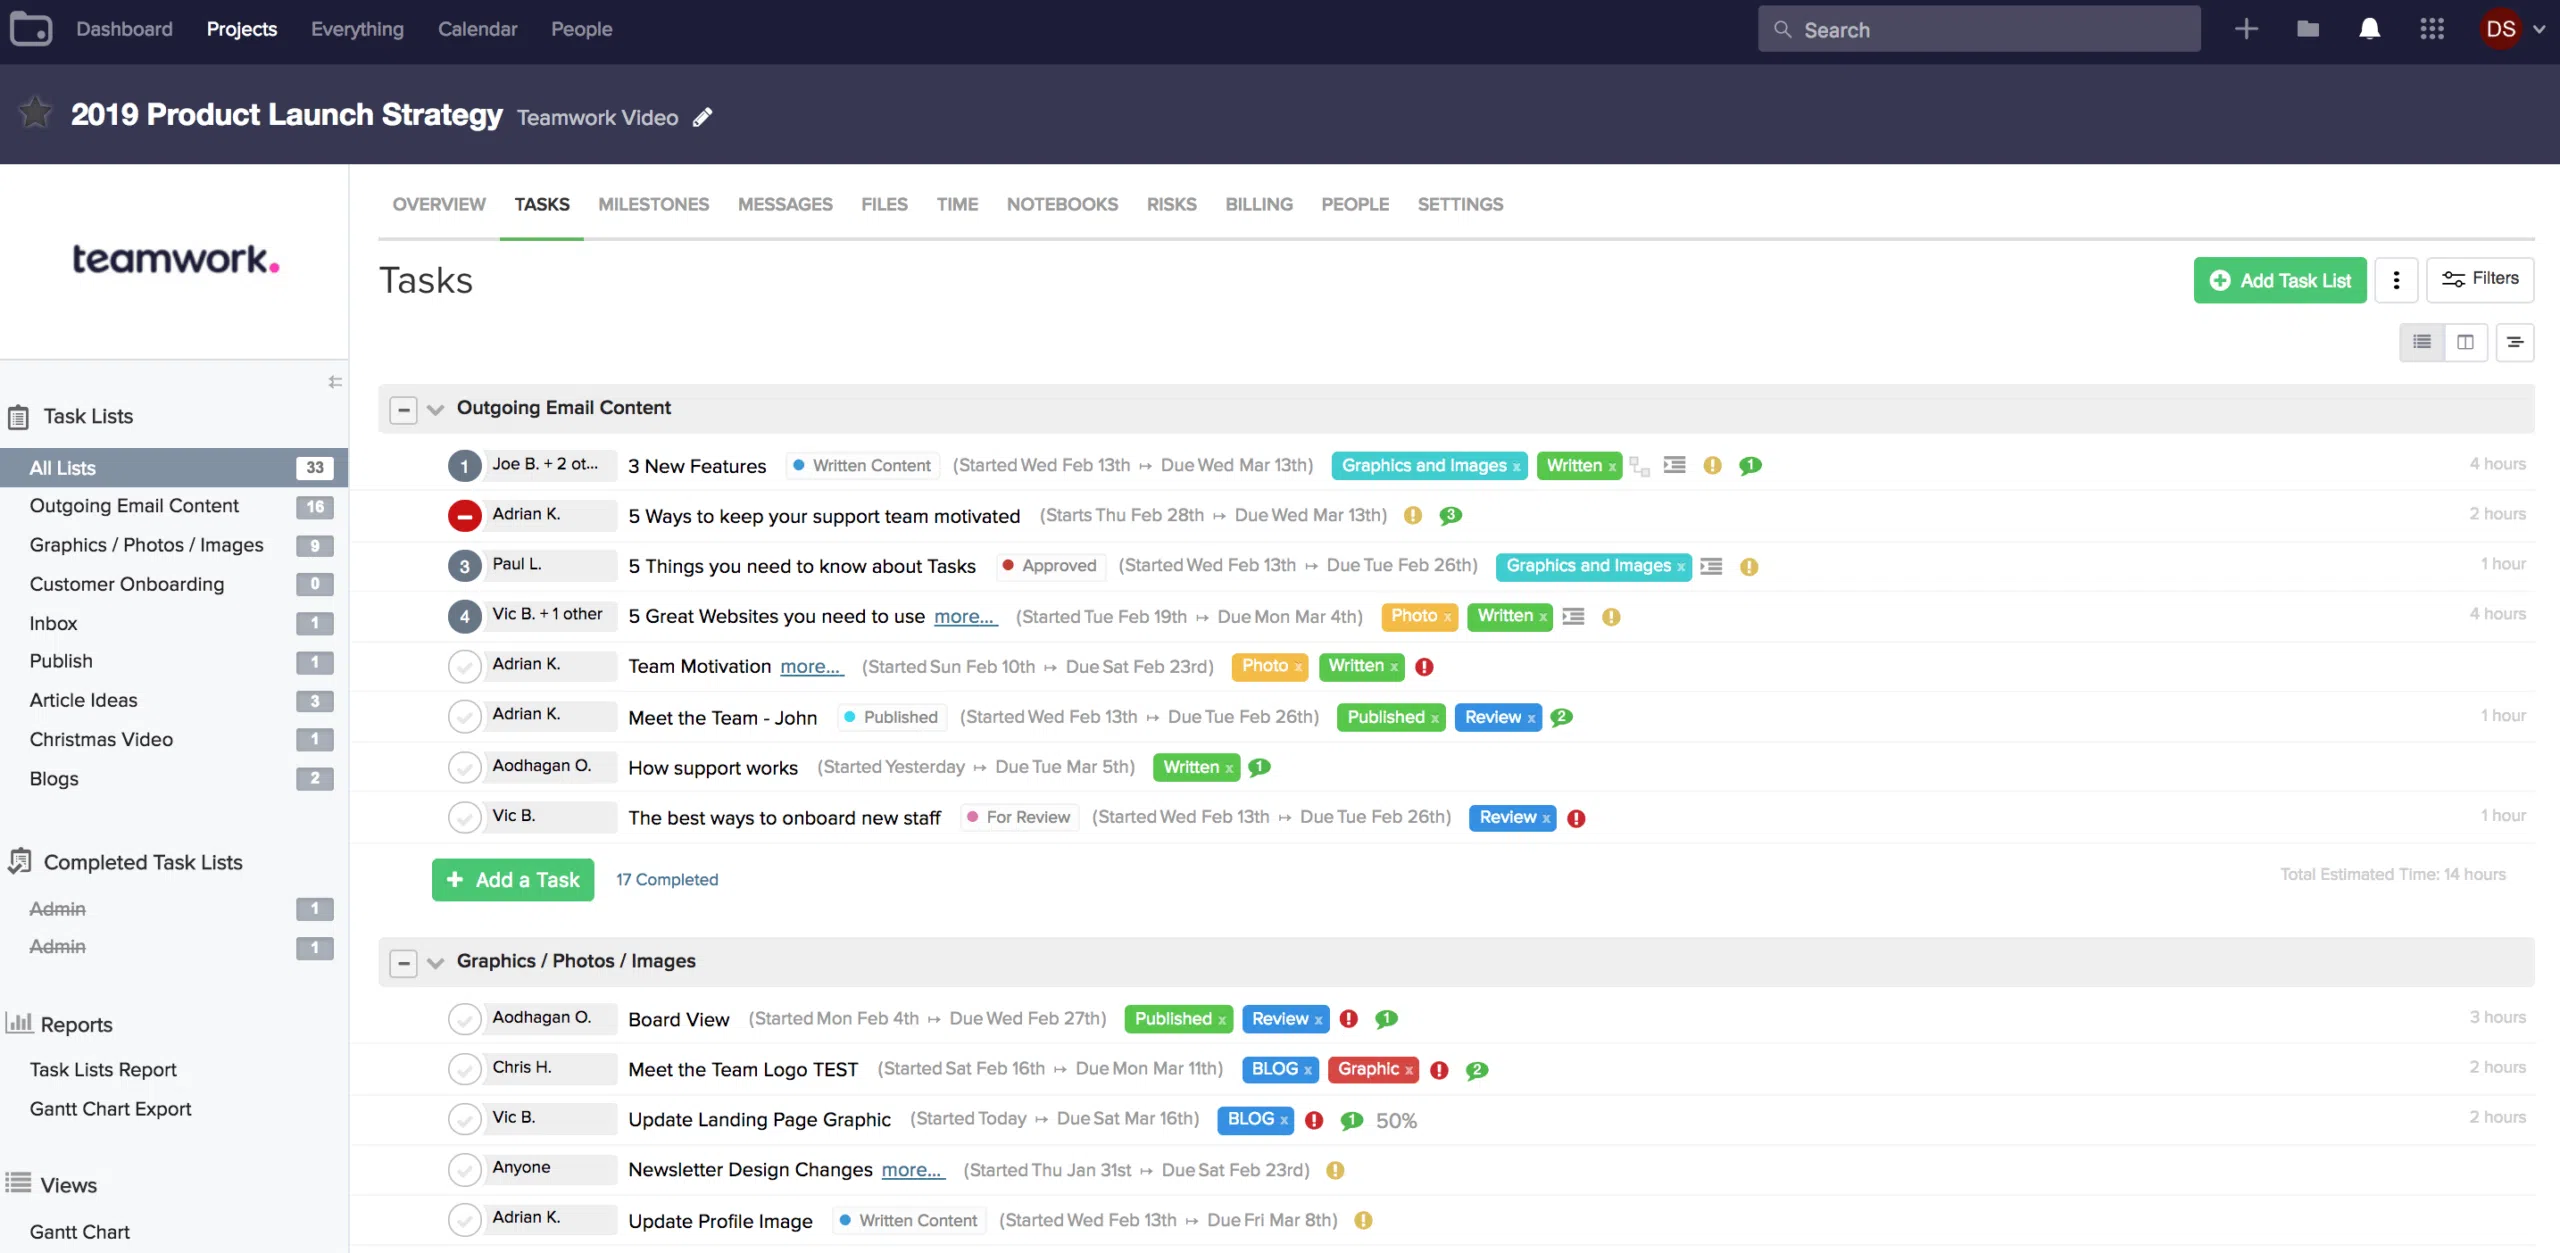This screenshot has height=1253, width=2560.
Task: Expand the Task Lists sidebar panel
Action: coord(335,381)
